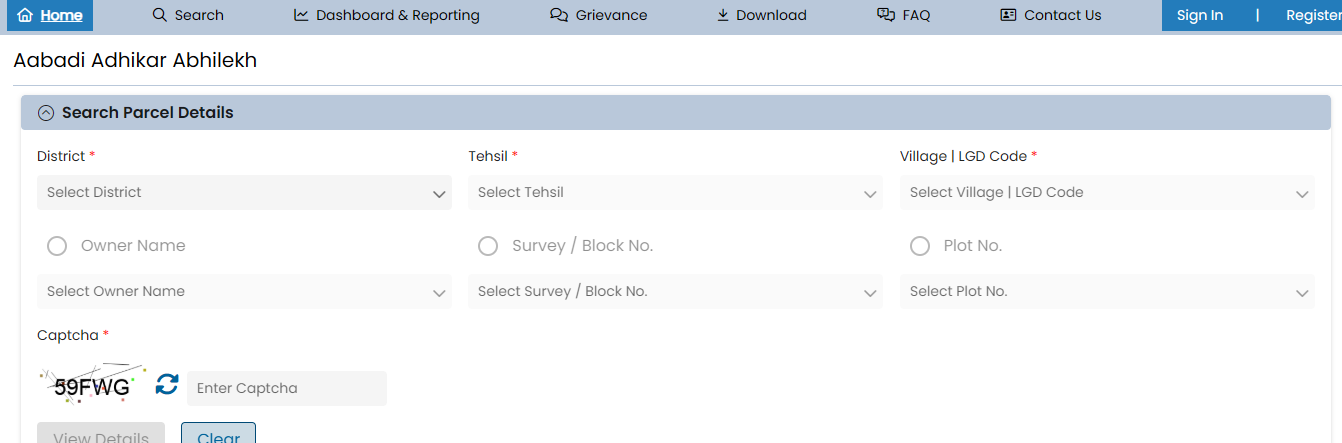Collapse the Search Parcel Details panel

[x=46, y=113]
